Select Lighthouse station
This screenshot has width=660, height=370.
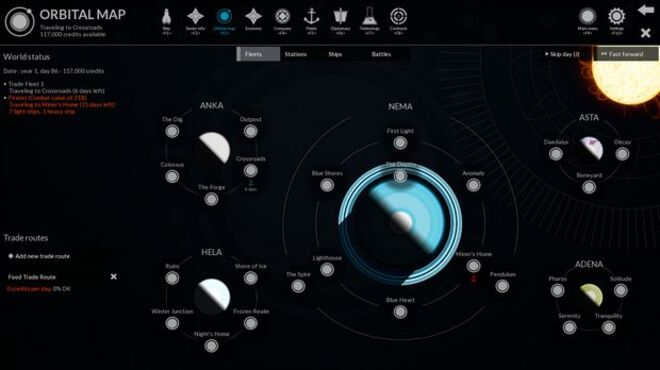[327, 269]
